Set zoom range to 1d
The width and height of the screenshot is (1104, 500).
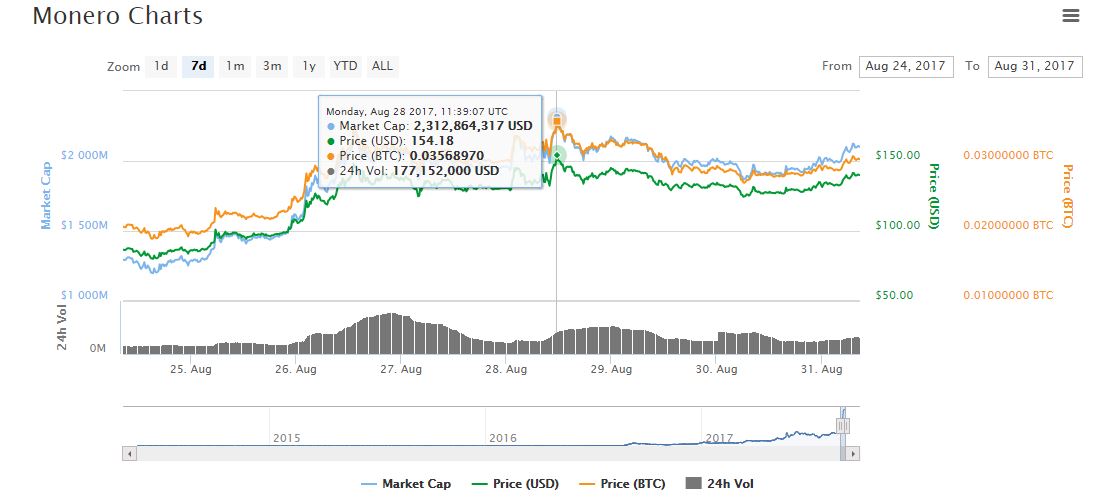coord(161,66)
